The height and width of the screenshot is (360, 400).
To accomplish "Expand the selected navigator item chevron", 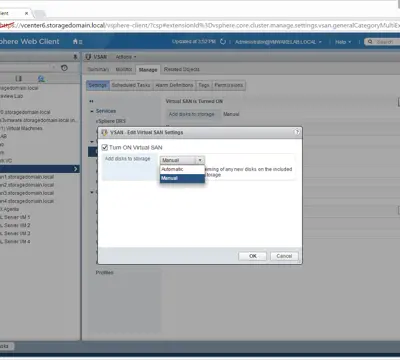I will (x=76, y=169).
